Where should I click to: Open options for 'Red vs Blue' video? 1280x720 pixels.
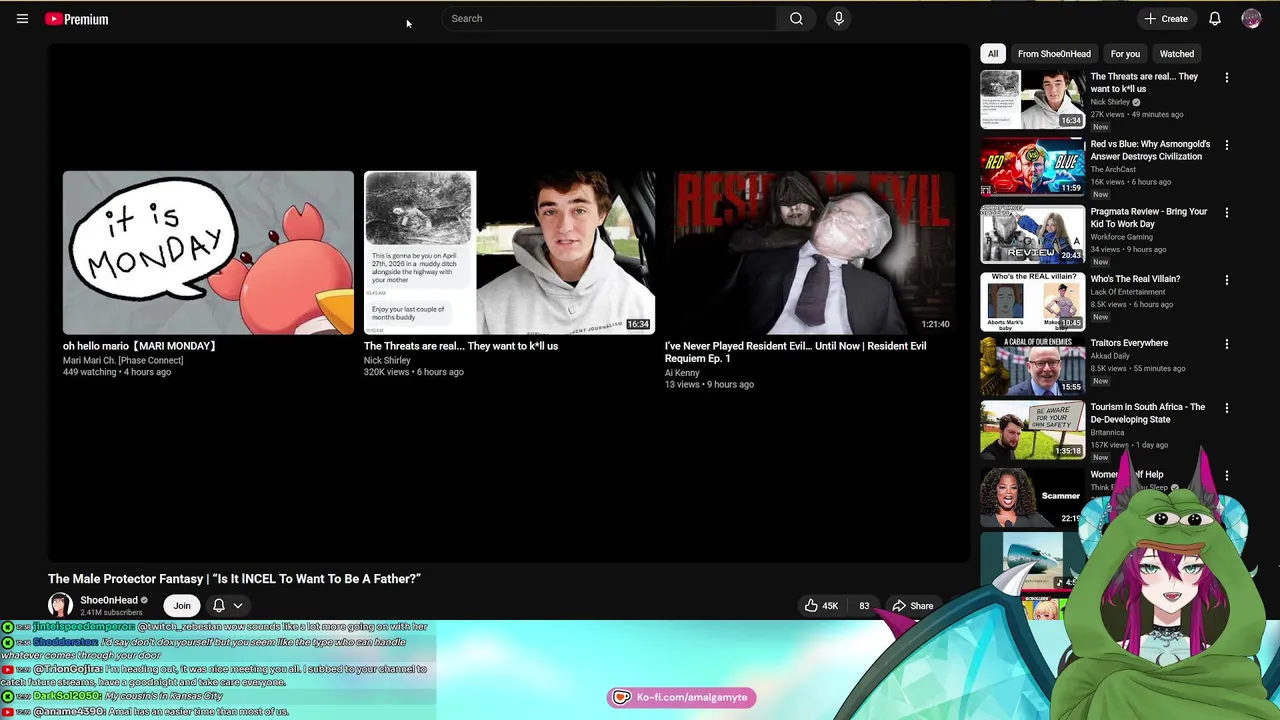[1227, 145]
